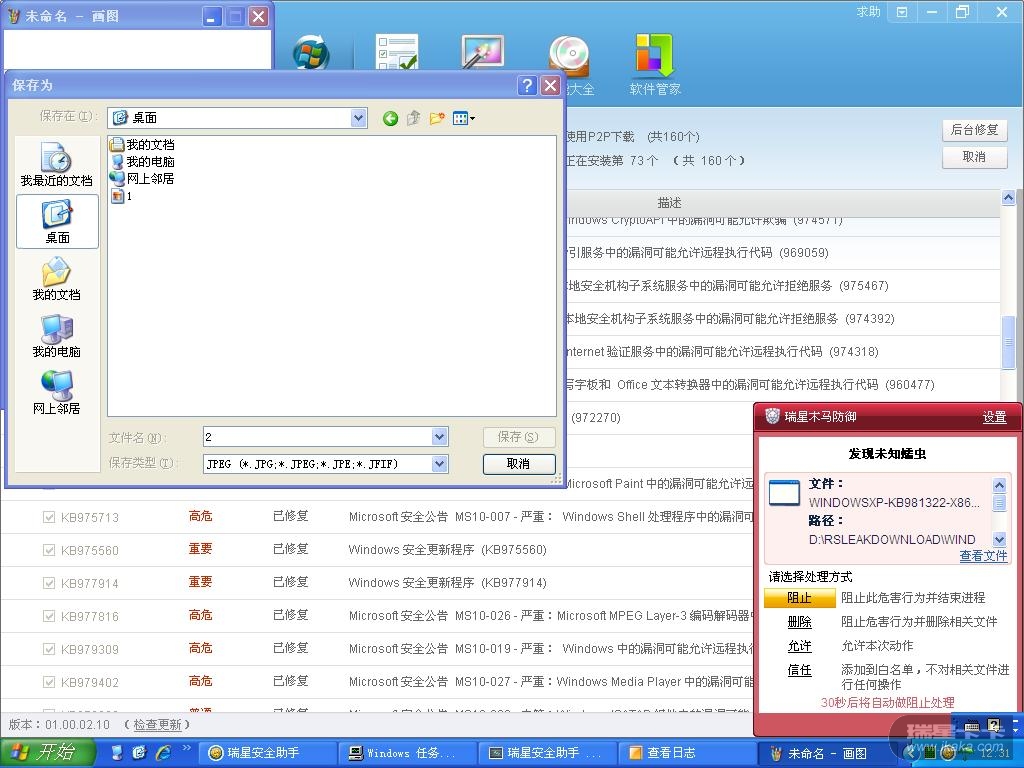1024x768 pixels.
Task: Toggle checkbox for KB979309
Action: [x=48, y=648]
